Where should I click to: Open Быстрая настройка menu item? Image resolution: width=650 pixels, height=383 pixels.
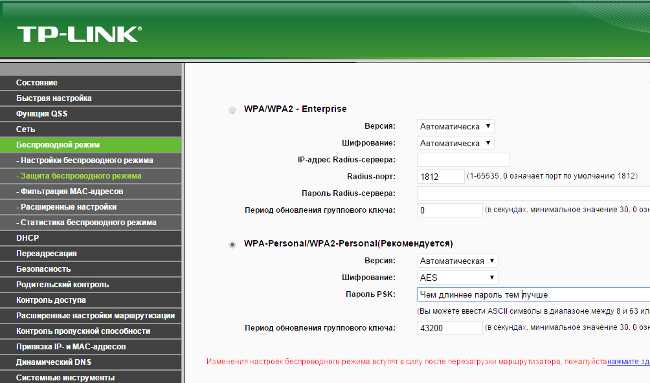(90, 98)
